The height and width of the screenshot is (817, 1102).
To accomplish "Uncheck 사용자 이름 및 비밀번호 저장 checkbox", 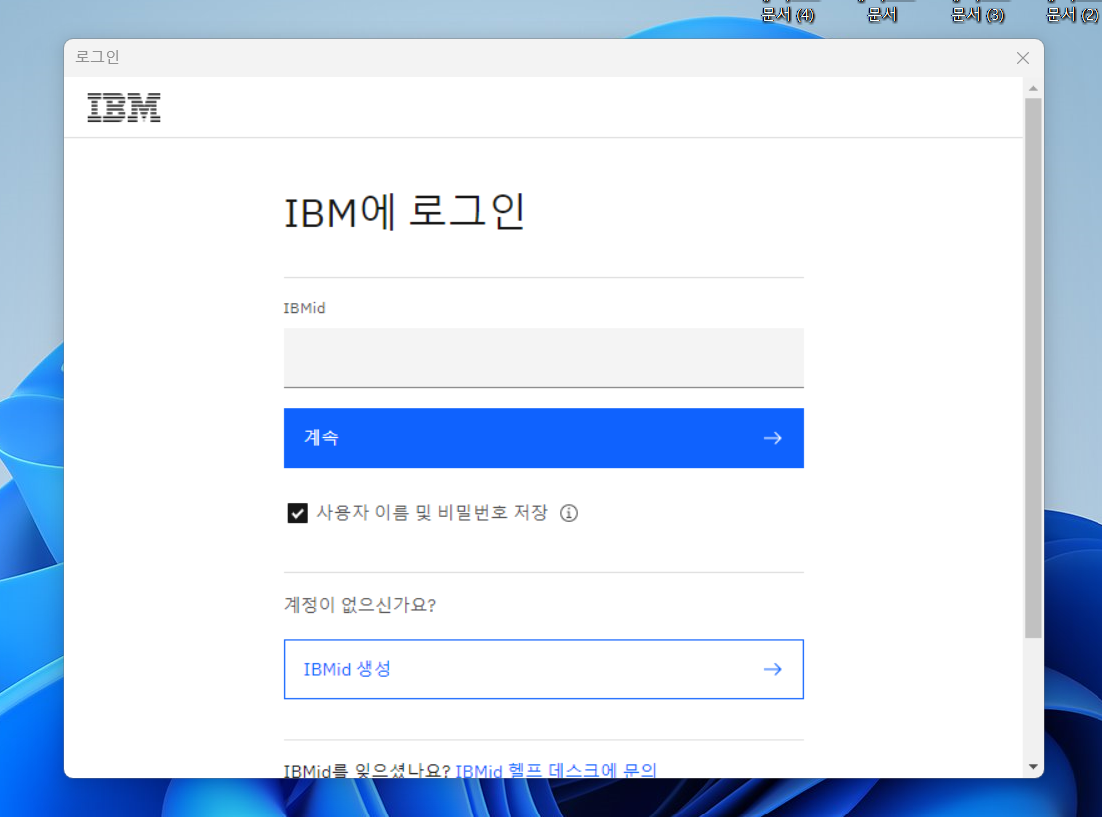I will point(297,513).
